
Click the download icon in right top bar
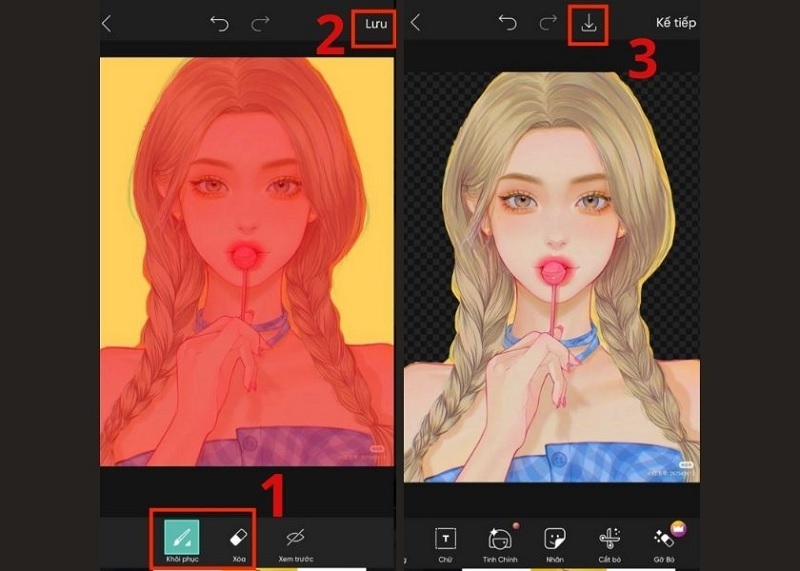click(x=589, y=23)
